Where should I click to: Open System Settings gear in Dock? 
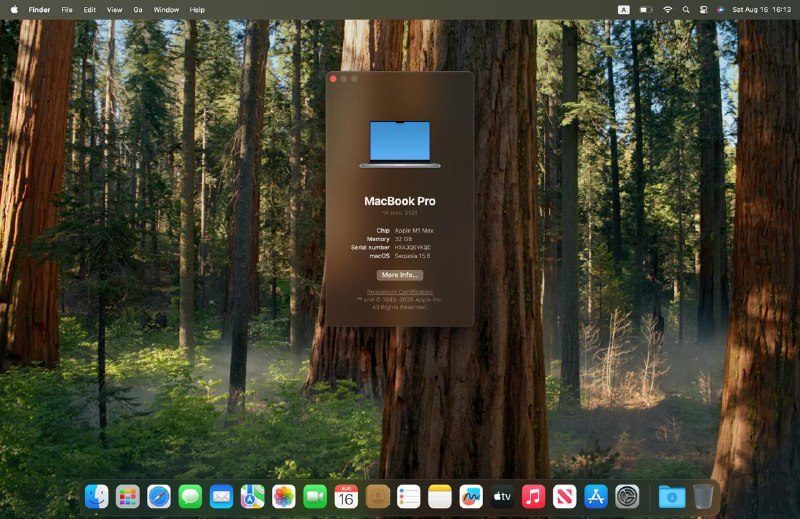[x=627, y=496]
